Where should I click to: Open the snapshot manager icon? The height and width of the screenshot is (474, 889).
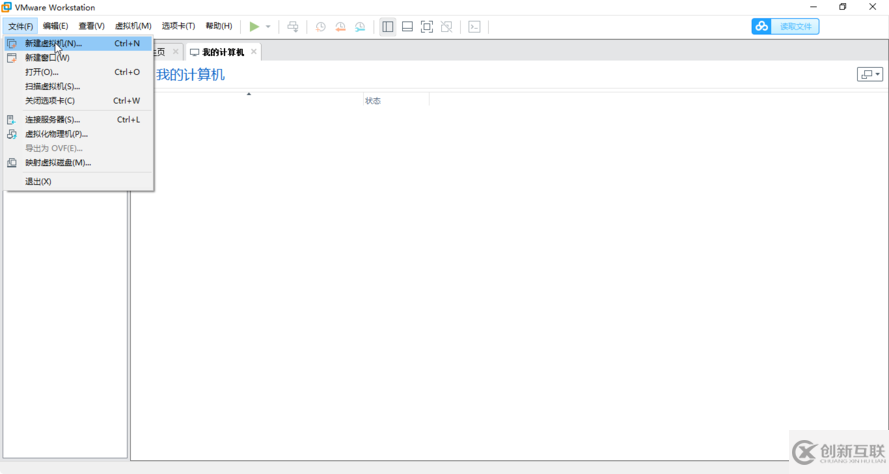pyautogui.click(x=360, y=27)
